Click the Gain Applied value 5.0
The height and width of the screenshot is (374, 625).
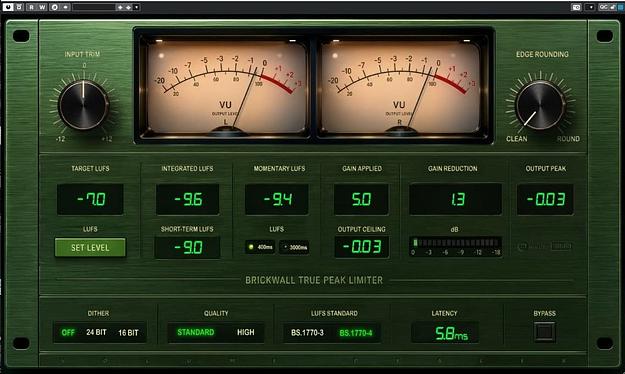coord(361,199)
